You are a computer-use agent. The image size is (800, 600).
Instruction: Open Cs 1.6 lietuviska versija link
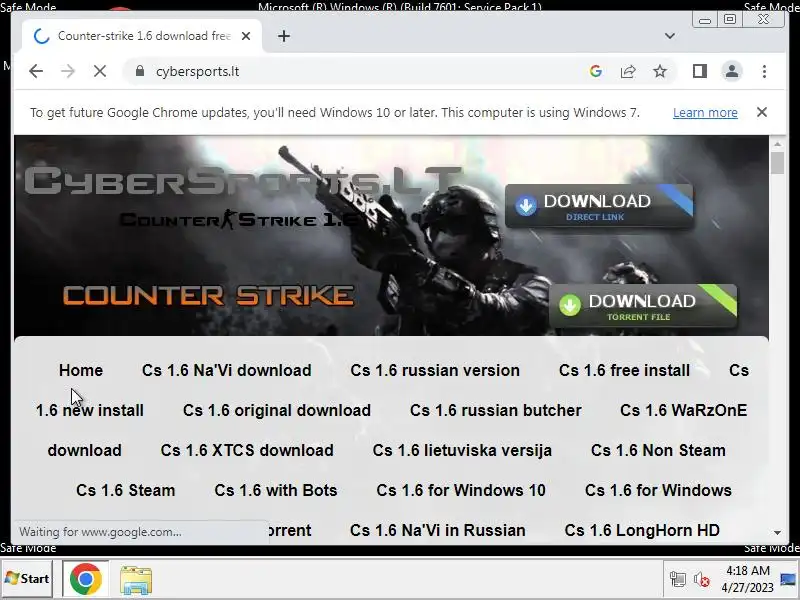tap(462, 451)
